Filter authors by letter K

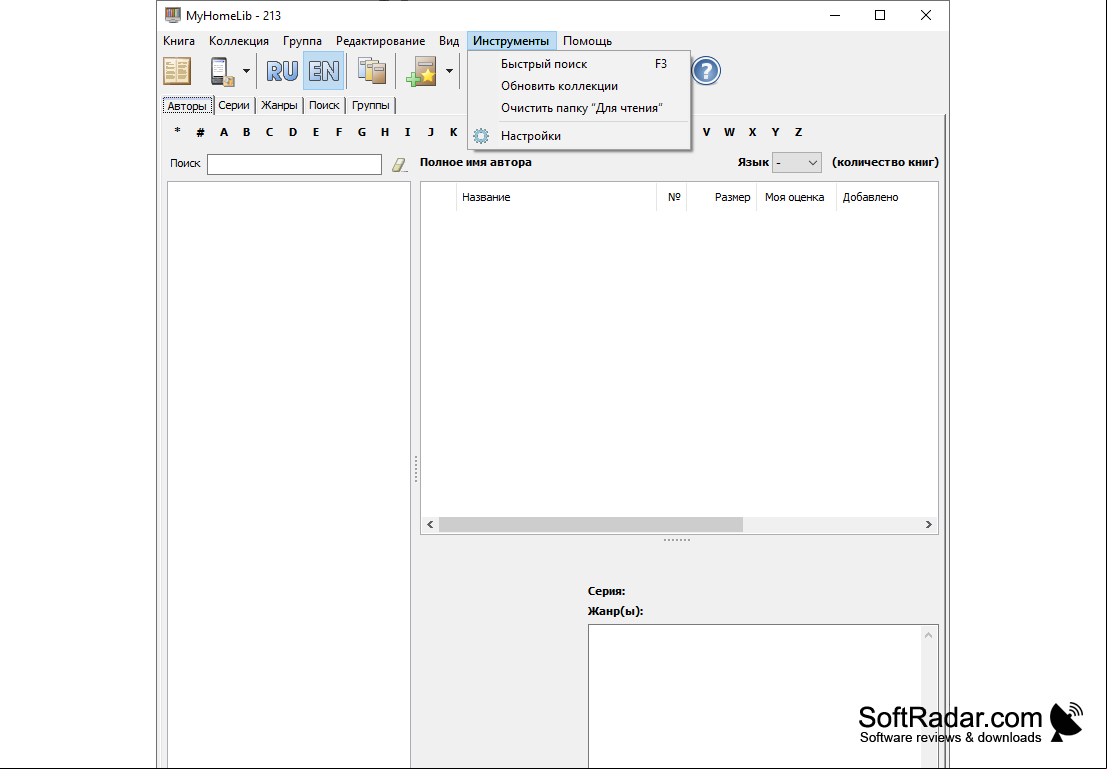[x=453, y=132]
